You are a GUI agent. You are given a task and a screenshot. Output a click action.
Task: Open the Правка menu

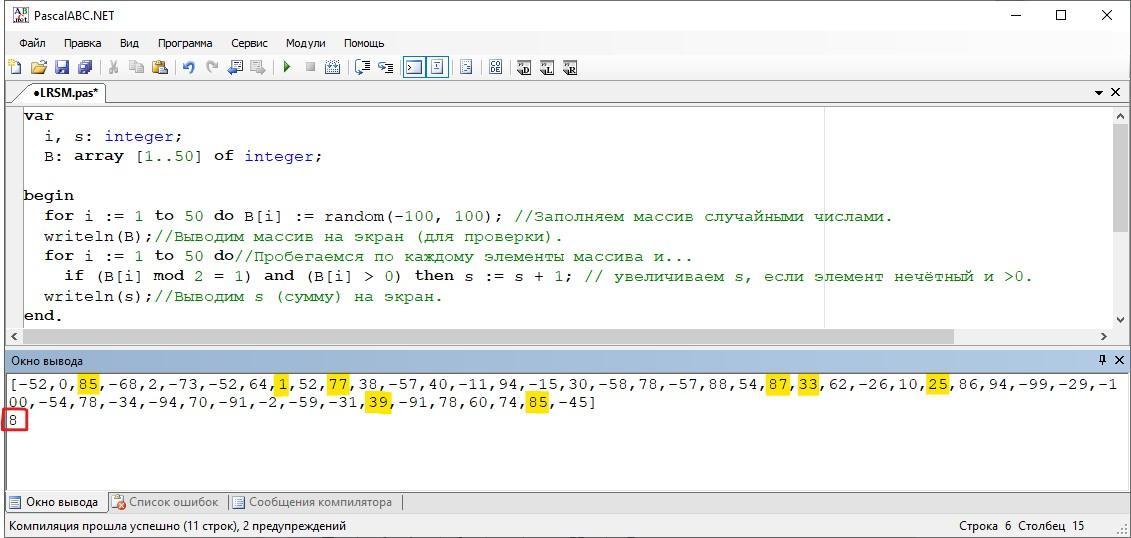coord(82,43)
